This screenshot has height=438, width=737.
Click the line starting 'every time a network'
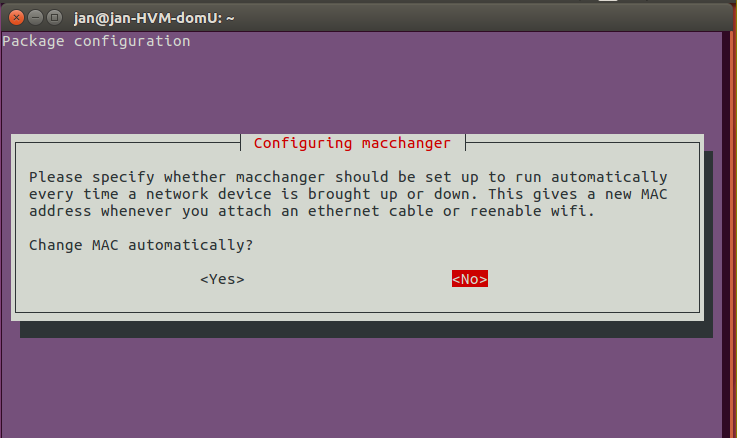pyautogui.click(x=348, y=194)
